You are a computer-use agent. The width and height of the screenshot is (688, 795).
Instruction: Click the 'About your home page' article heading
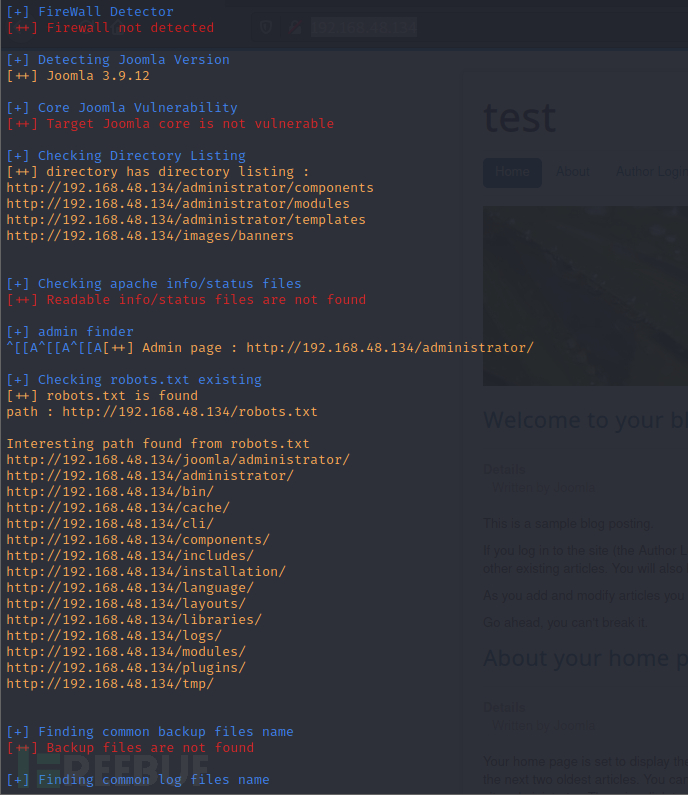tap(586, 658)
